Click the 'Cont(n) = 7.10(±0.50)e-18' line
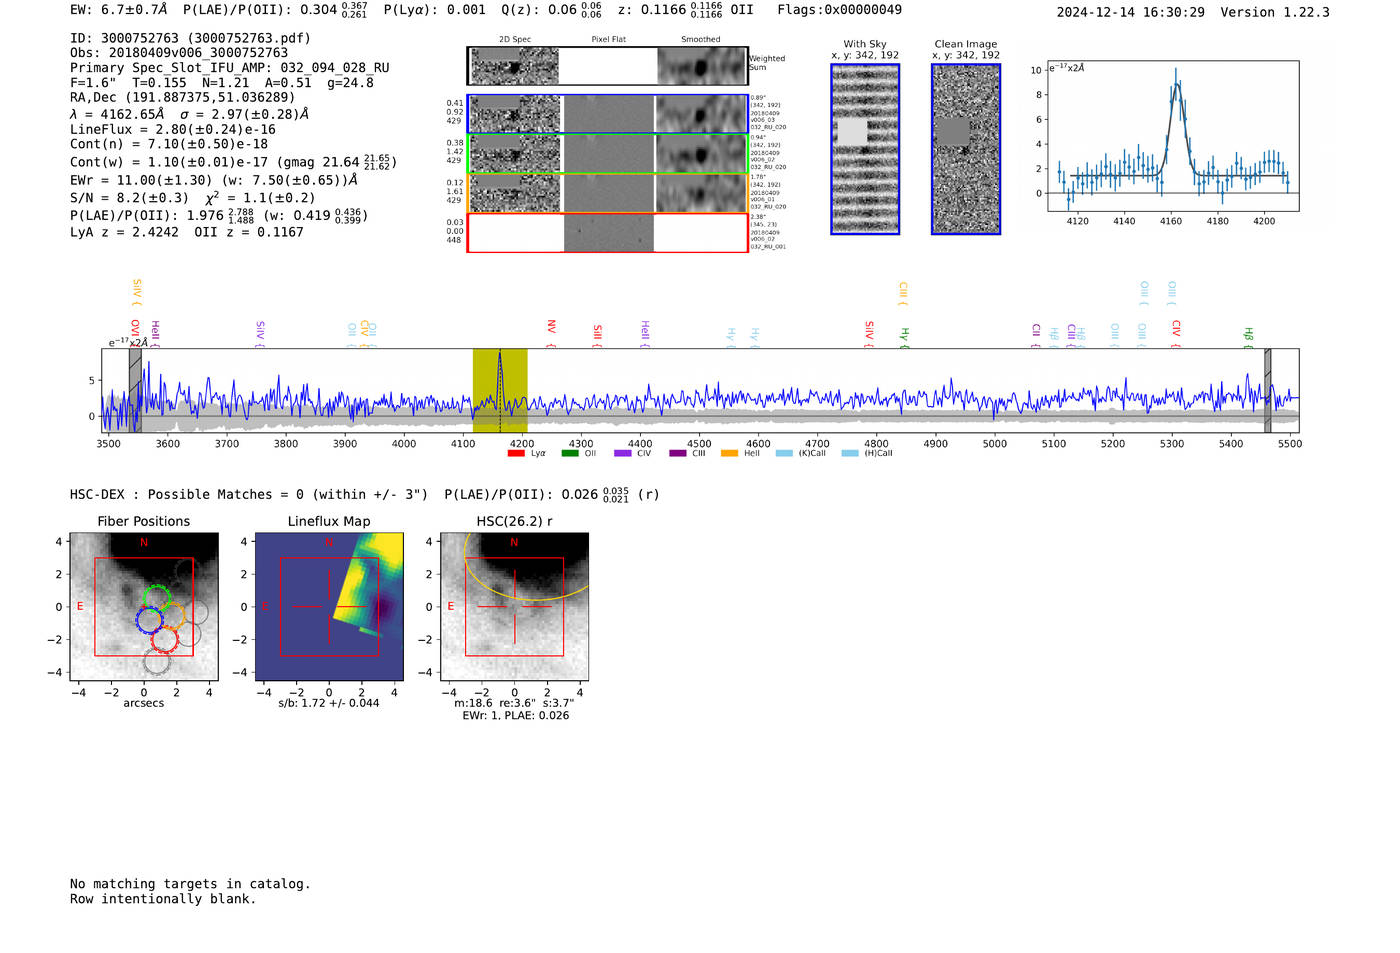Image resolution: width=1400 pixels, height=953 pixels. [x=169, y=144]
